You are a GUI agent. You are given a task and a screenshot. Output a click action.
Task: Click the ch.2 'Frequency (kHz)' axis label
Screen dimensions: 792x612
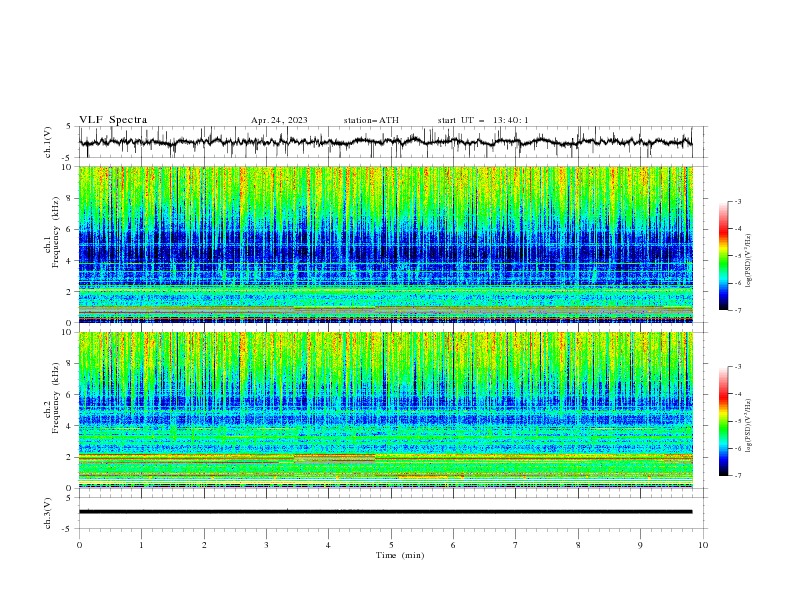56,397
